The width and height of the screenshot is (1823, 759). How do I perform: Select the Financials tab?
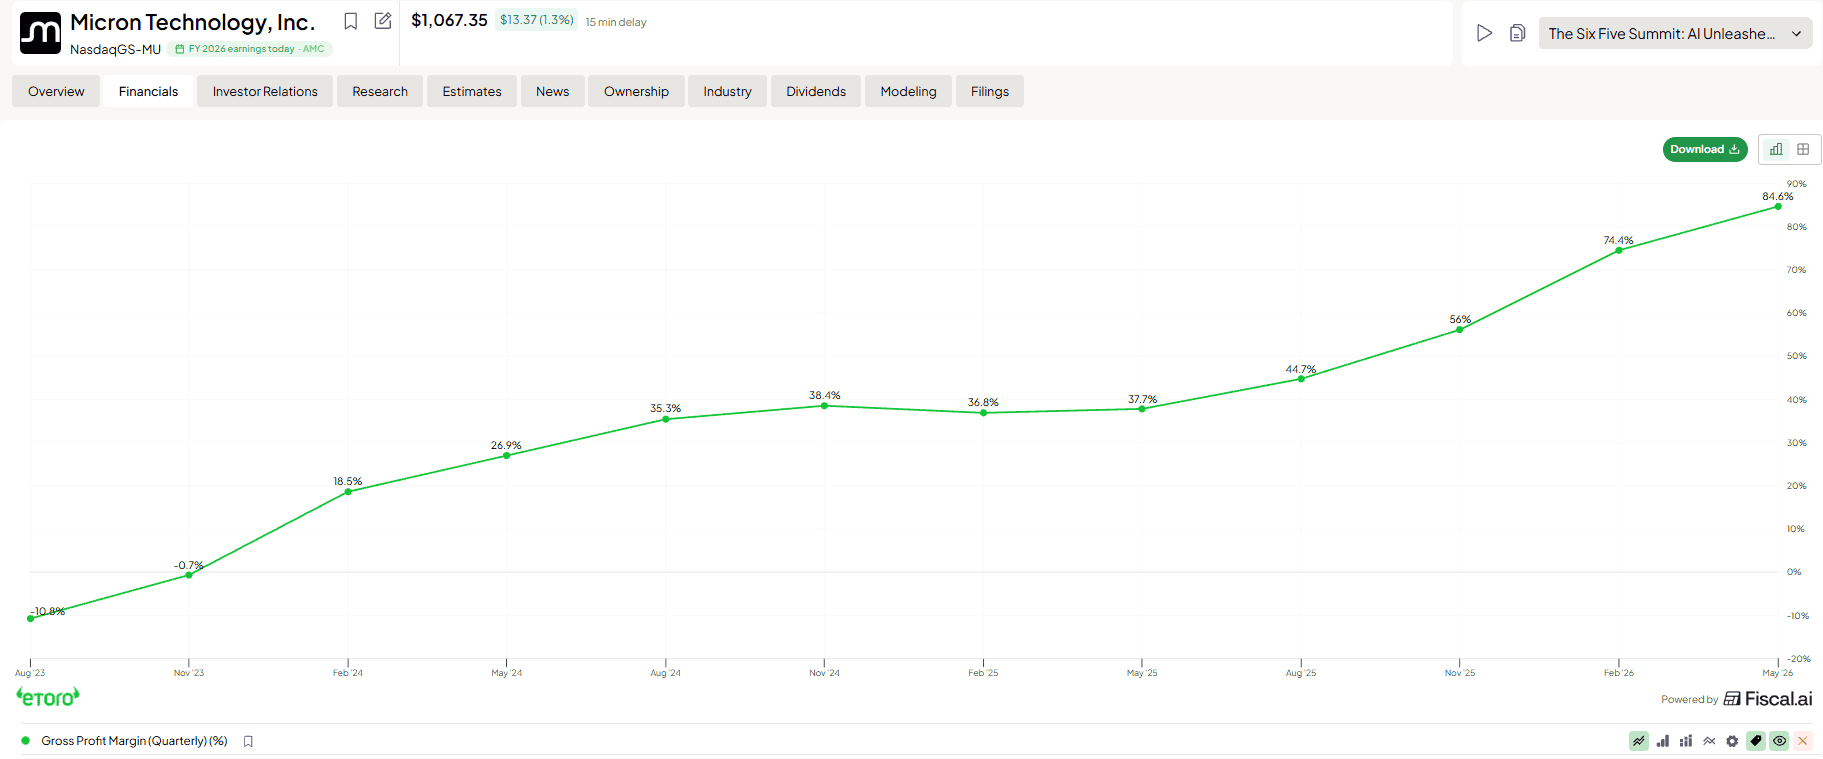(148, 91)
